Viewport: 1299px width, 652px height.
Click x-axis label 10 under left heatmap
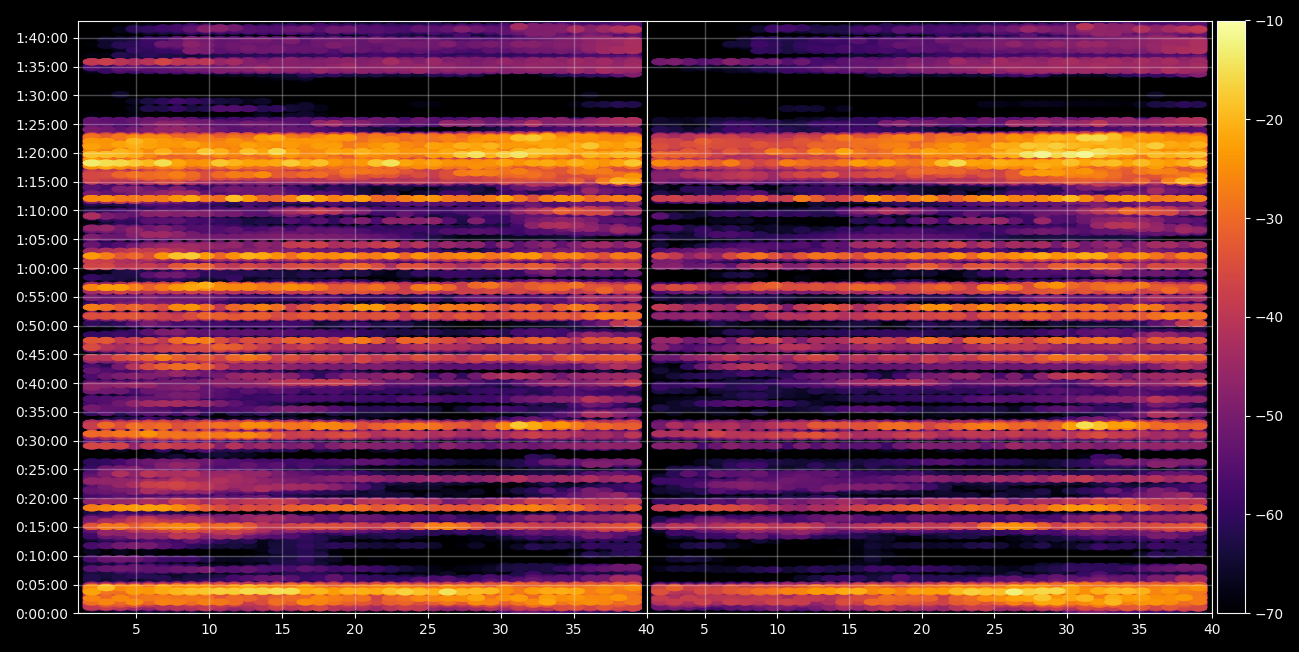tap(209, 629)
